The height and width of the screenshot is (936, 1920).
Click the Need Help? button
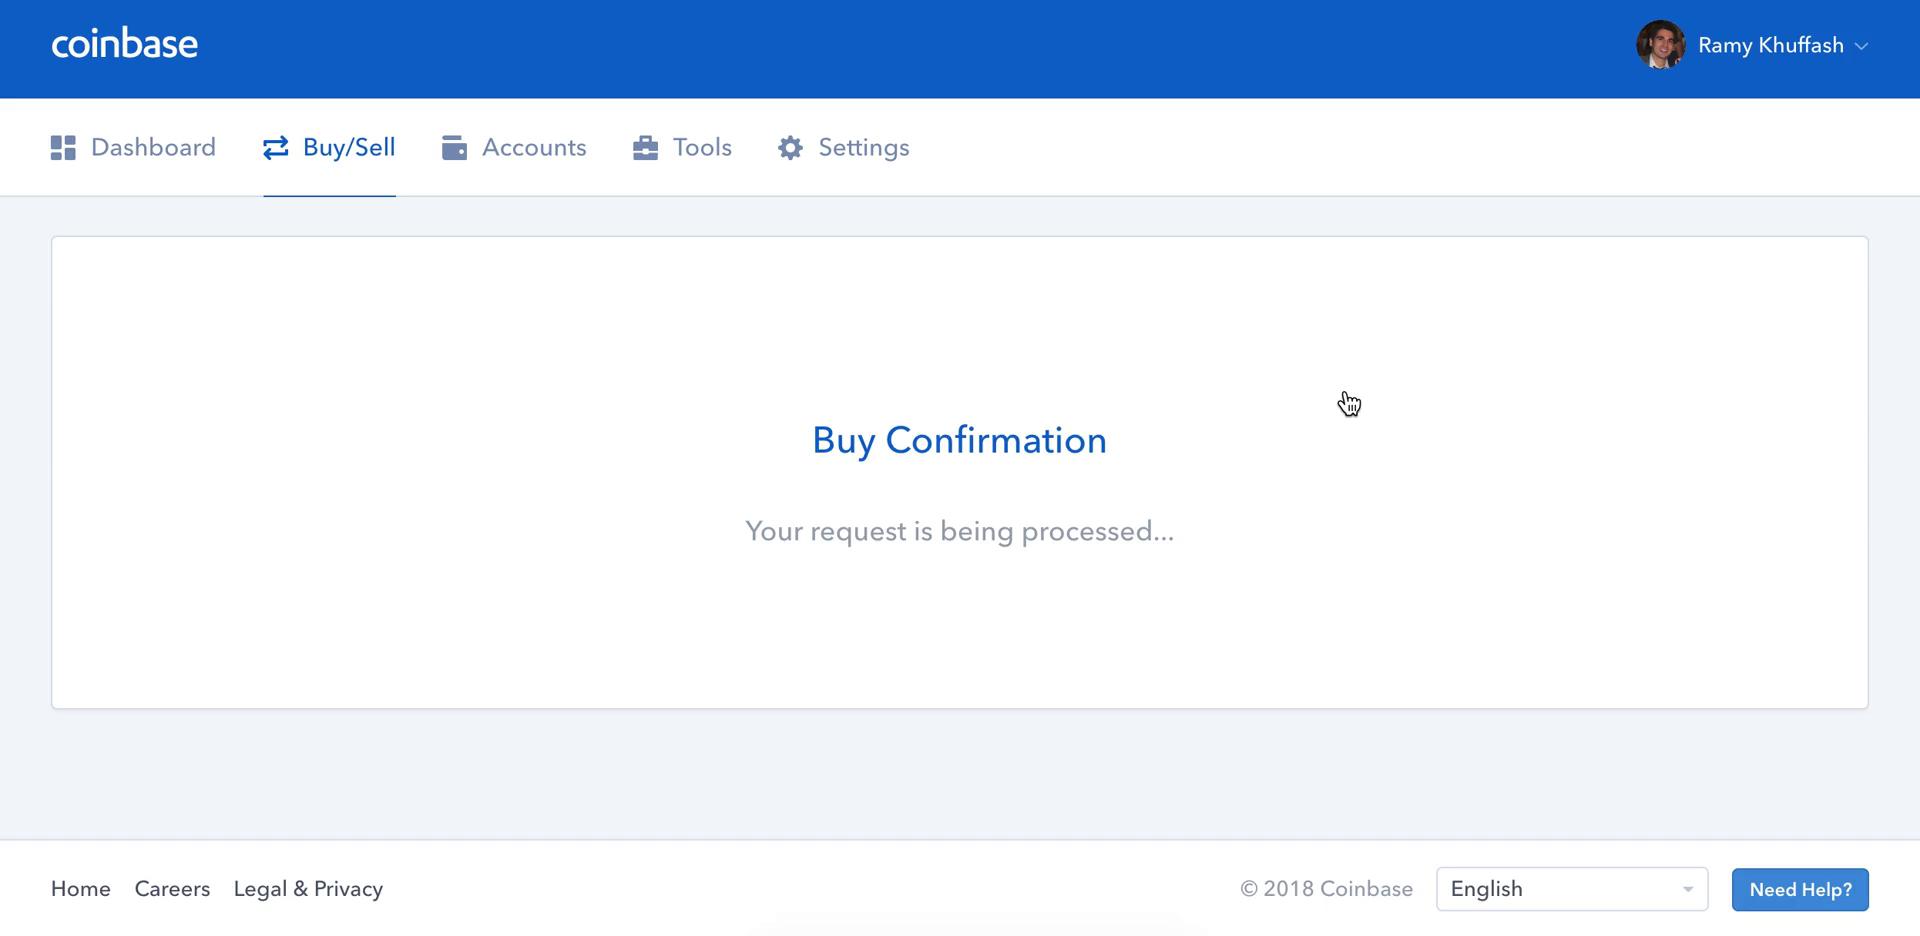click(1799, 889)
